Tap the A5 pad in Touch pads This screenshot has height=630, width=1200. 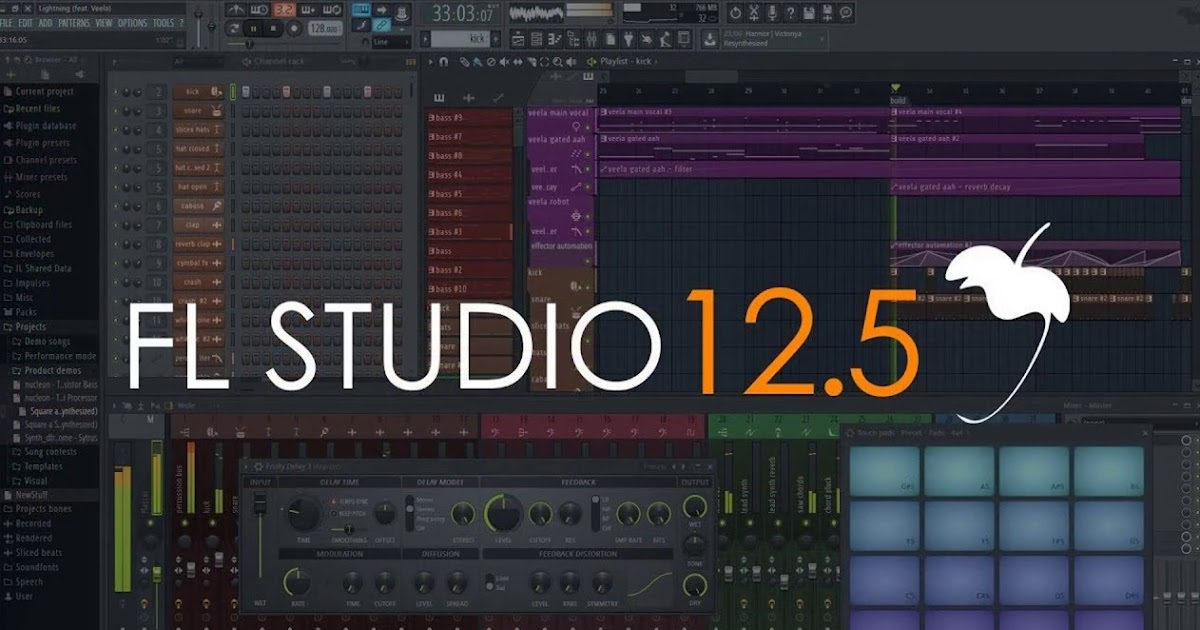coord(961,471)
